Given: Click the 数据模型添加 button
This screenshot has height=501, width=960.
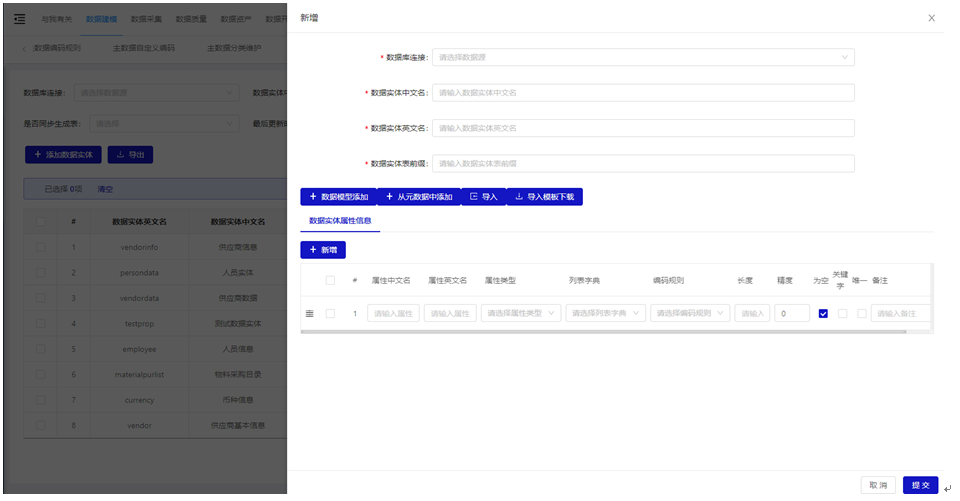Looking at the screenshot, I should (339, 197).
